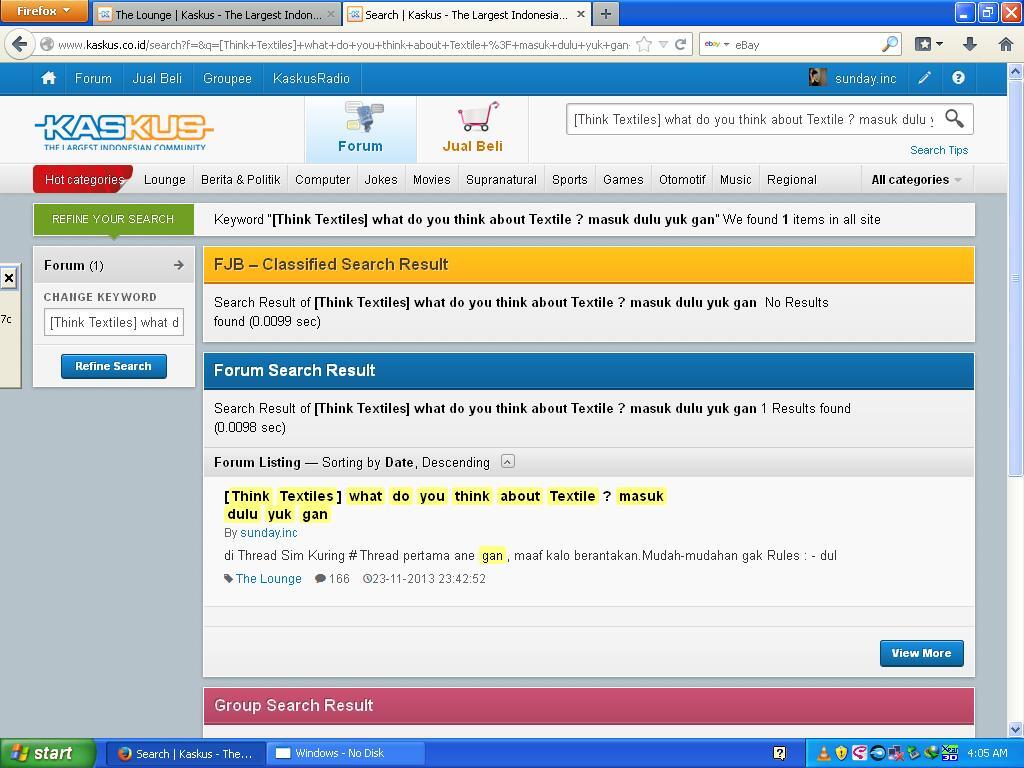The height and width of the screenshot is (768, 1024).
Task: Open Regional category
Action: (x=792, y=180)
